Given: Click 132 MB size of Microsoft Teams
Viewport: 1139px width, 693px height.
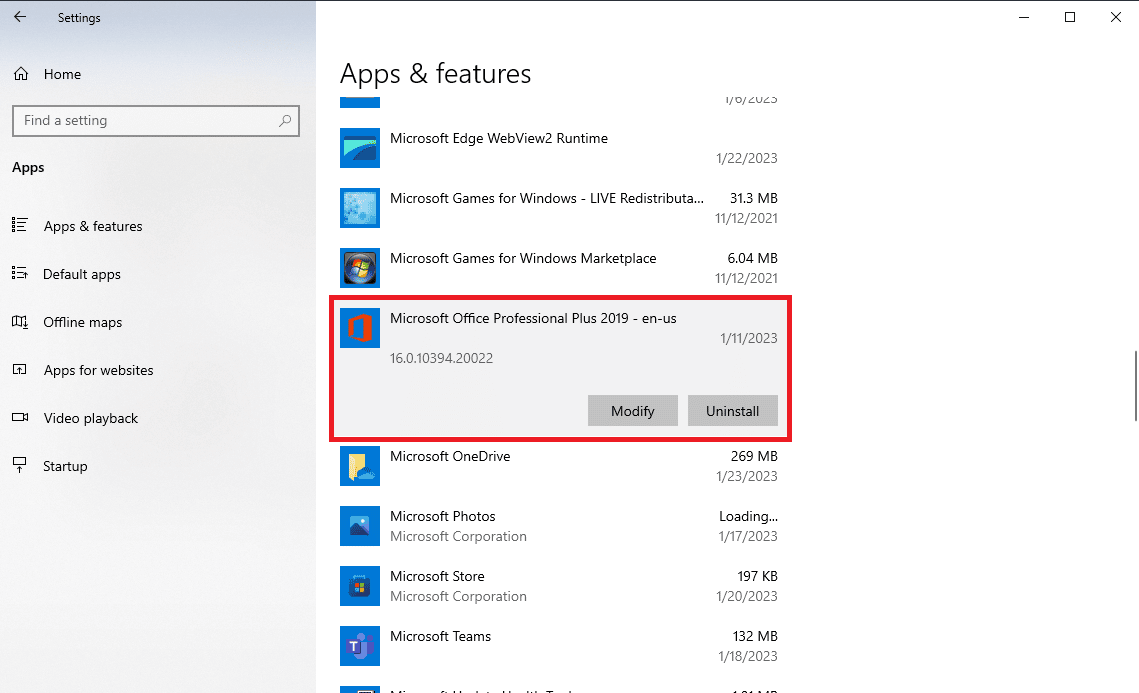Looking at the screenshot, I should pyautogui.click(x=755, y=636).
